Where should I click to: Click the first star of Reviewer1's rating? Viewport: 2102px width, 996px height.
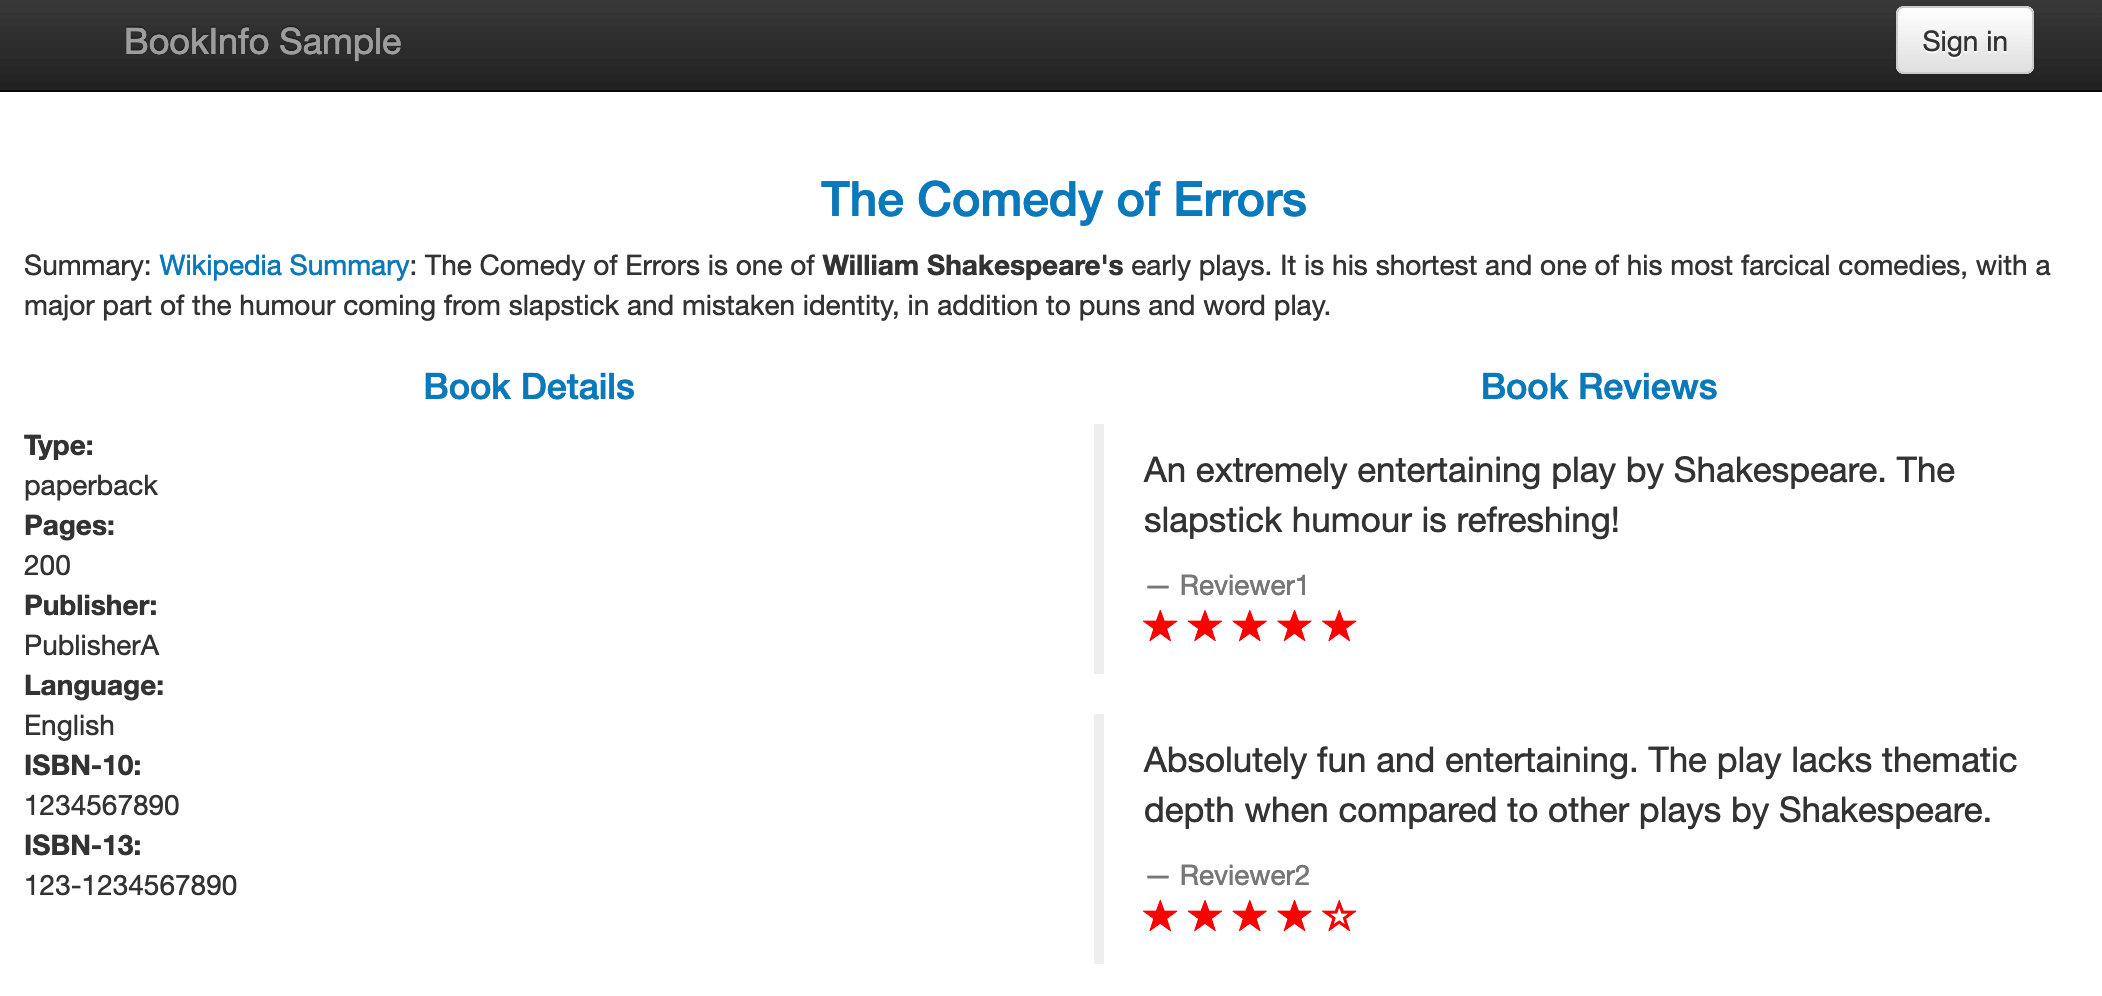[x=1160, y=627]
